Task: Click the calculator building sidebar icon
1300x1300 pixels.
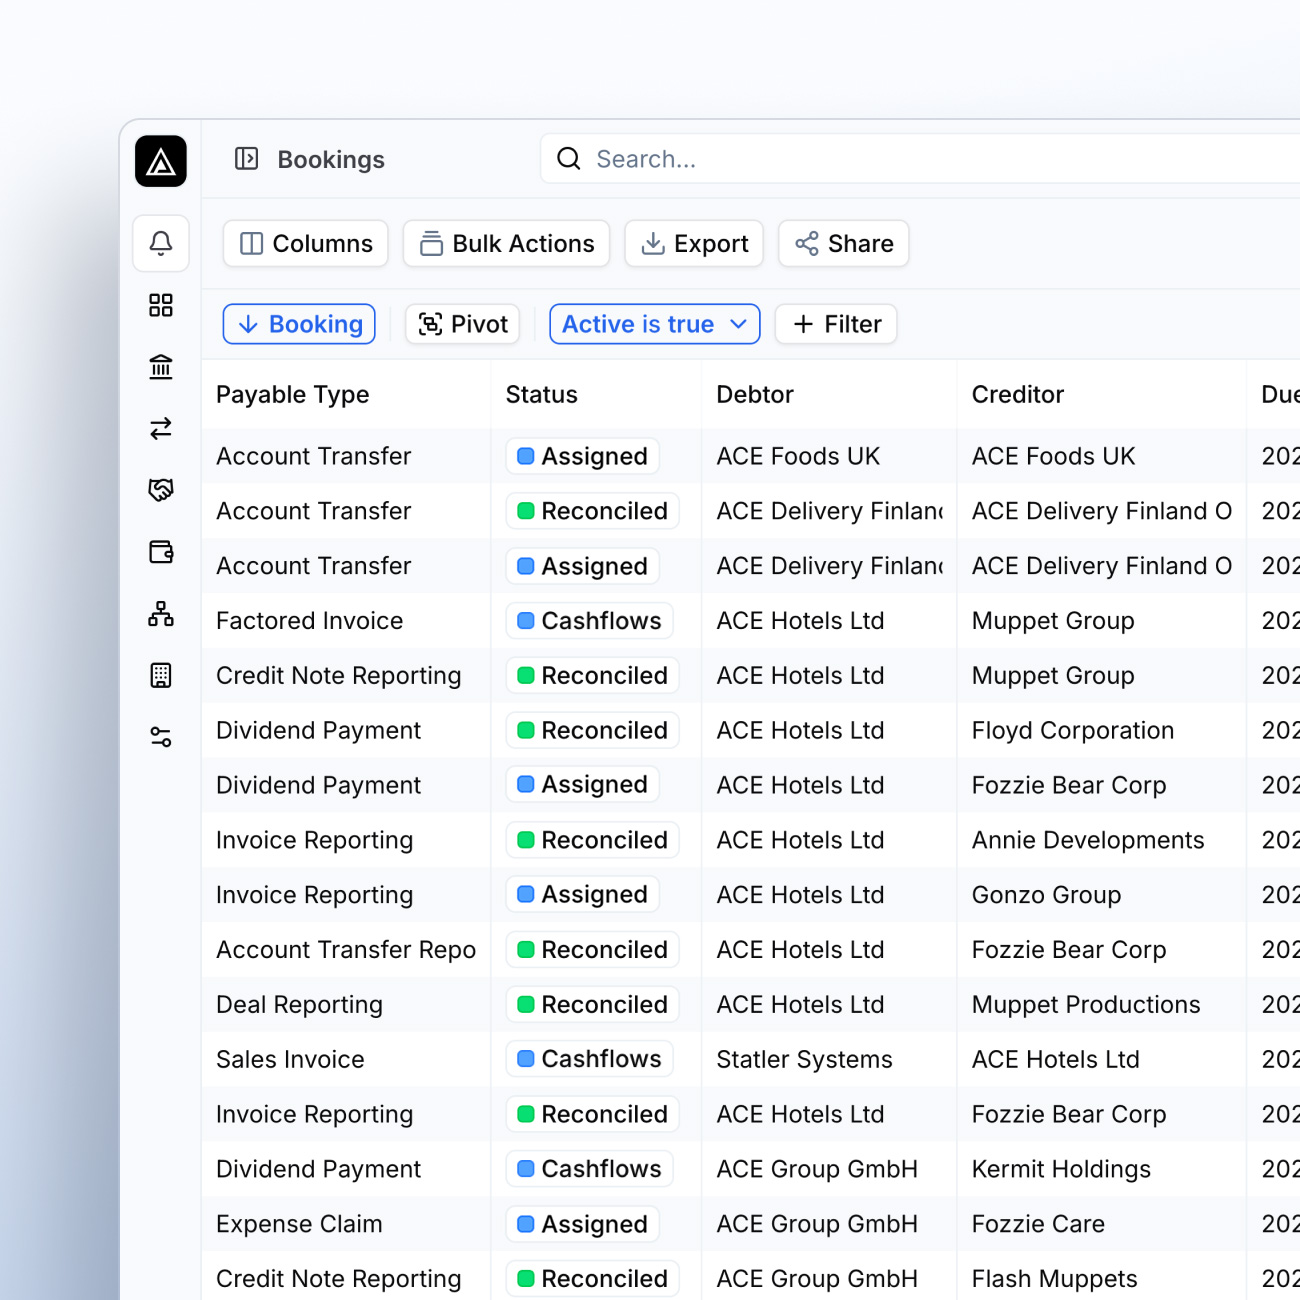Action: pos(161,676)
